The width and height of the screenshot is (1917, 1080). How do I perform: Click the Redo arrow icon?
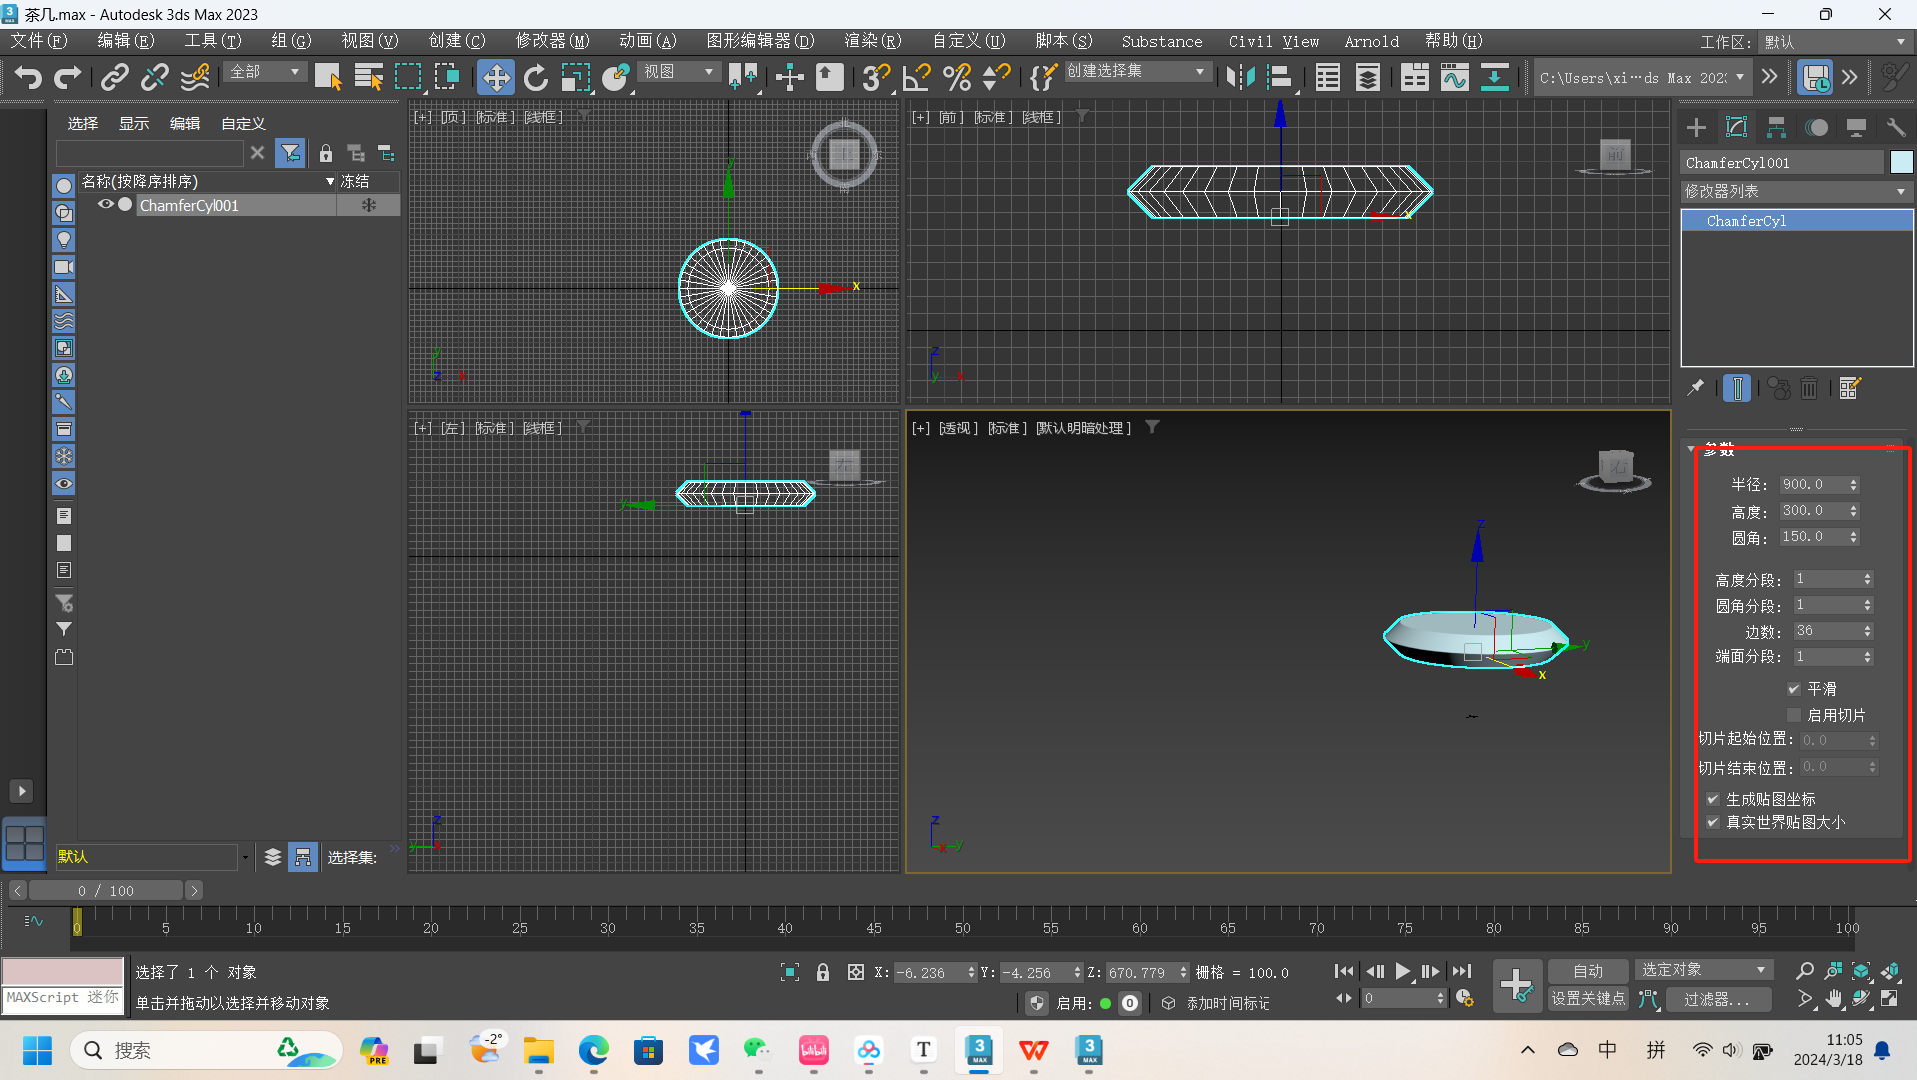tap(67, 77)
